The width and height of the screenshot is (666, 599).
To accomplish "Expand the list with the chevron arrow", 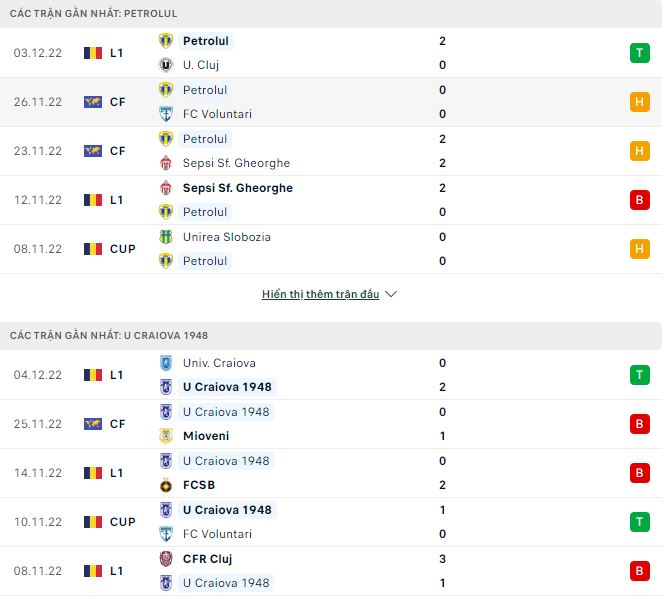I will click(x=391, y=295).
